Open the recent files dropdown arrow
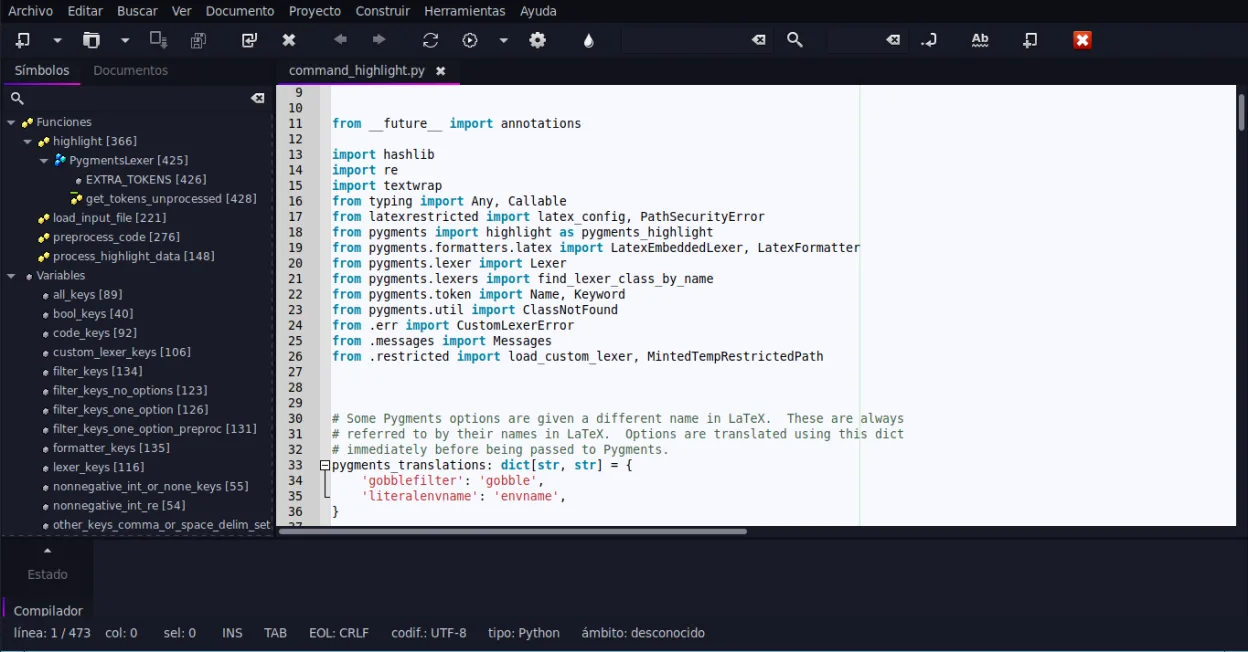Image resolution: width=1248 pixels, height=652 pixels. [125, 40]
